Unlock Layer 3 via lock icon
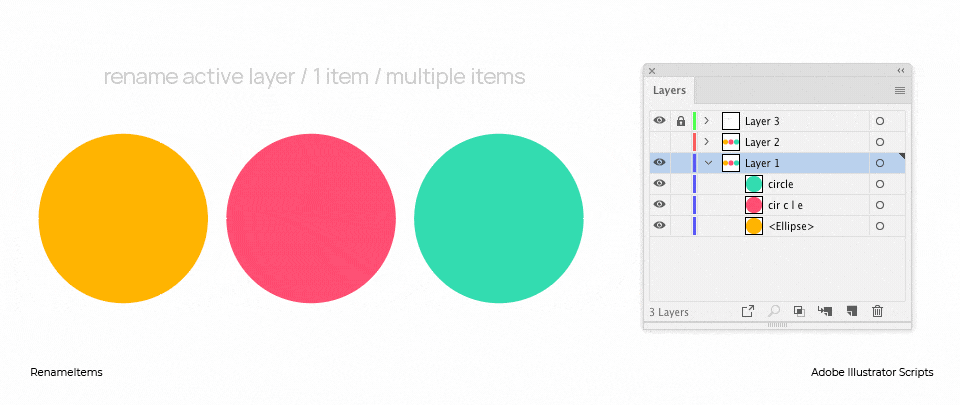 (x=681, y=121)
